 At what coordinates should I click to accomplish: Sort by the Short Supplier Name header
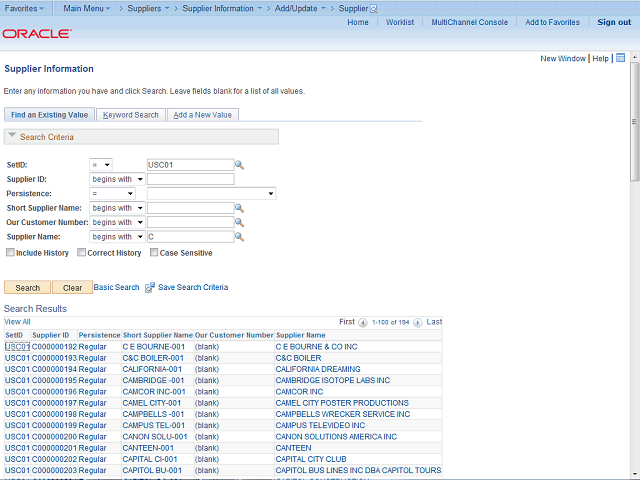158,335
